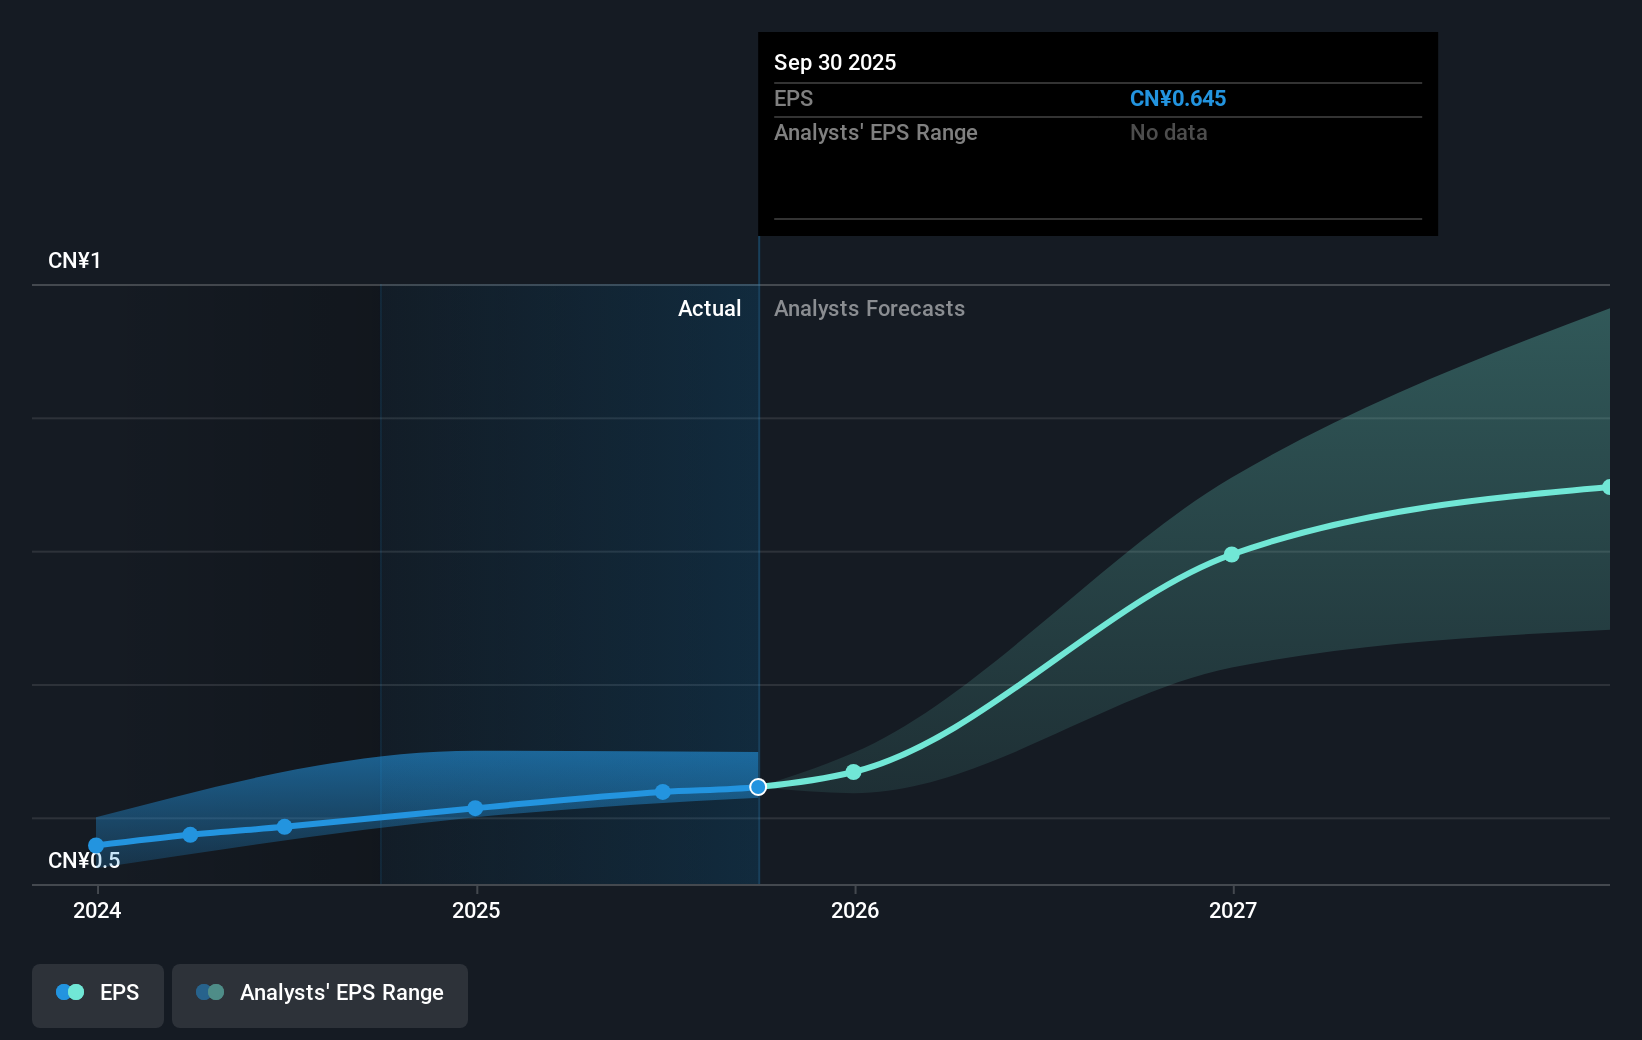Click the Analysts' EPS Range legend color dots

tap(210, 992)
